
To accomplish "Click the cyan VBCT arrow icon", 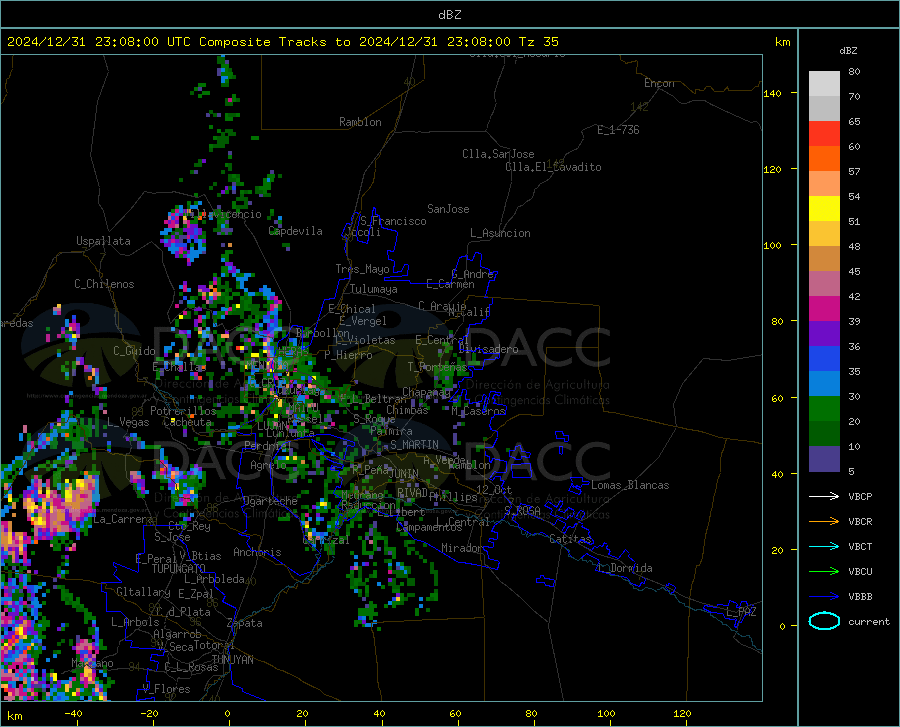I will pyautogui.click(x=824, y=546).
